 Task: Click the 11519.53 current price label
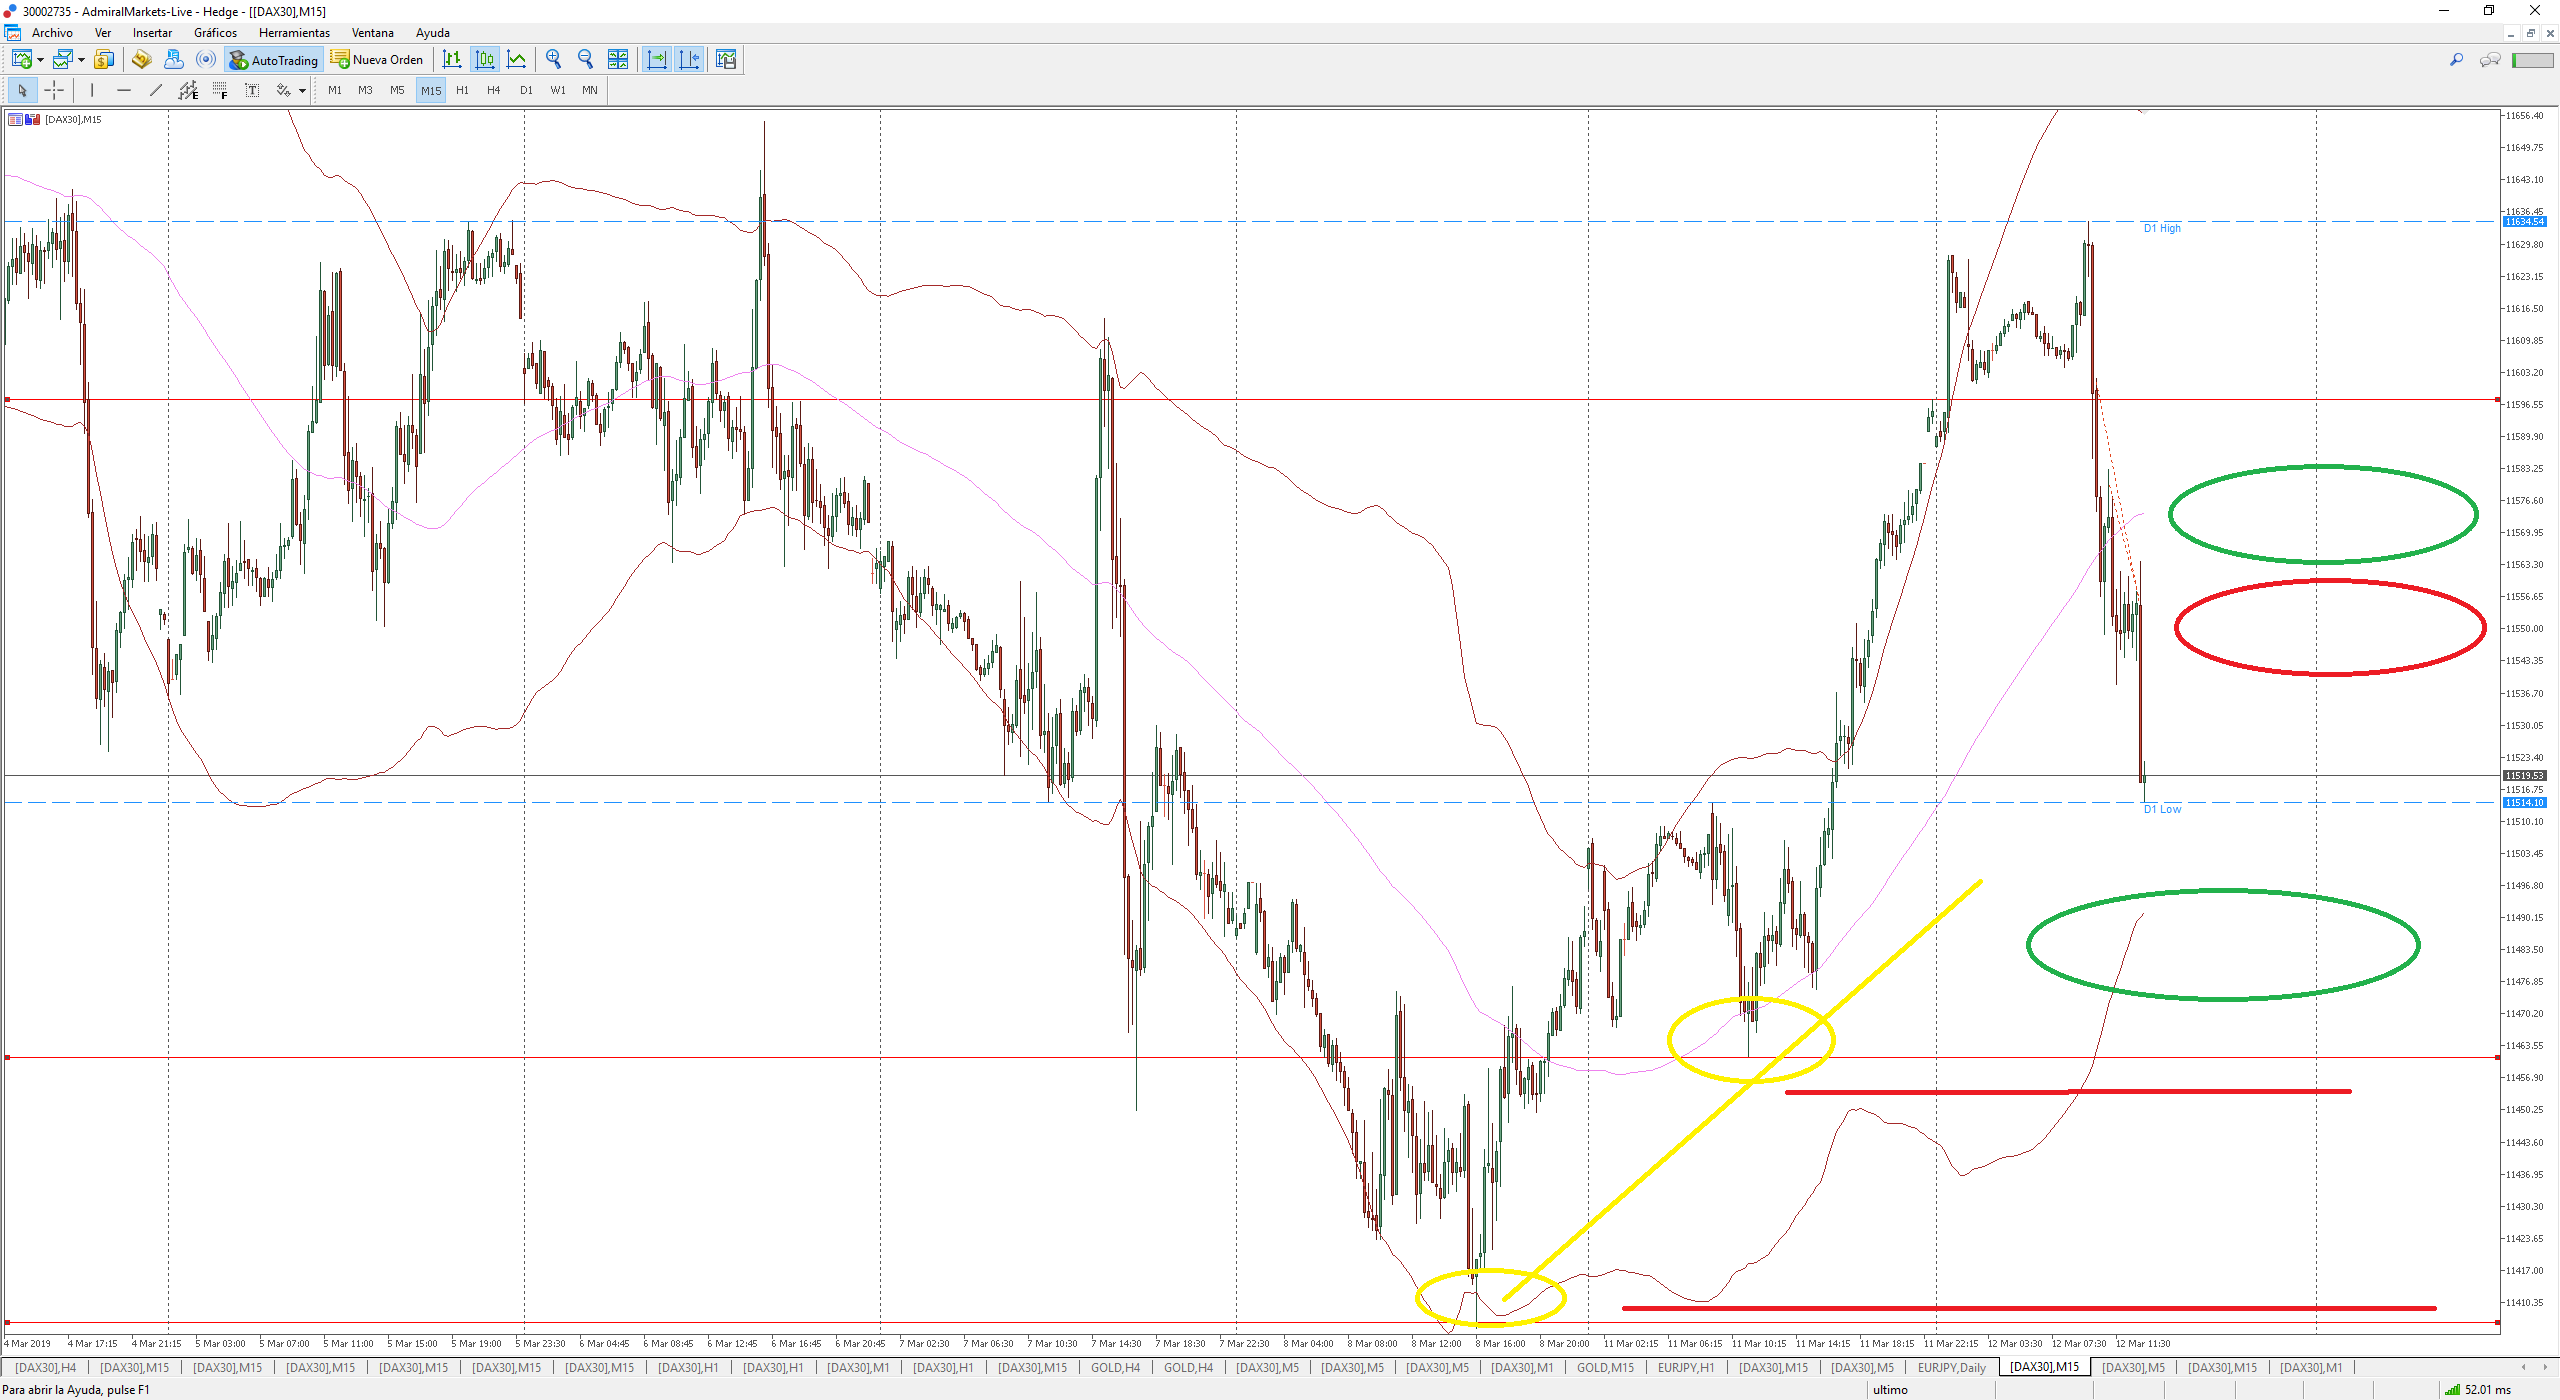coord(2524,775)
